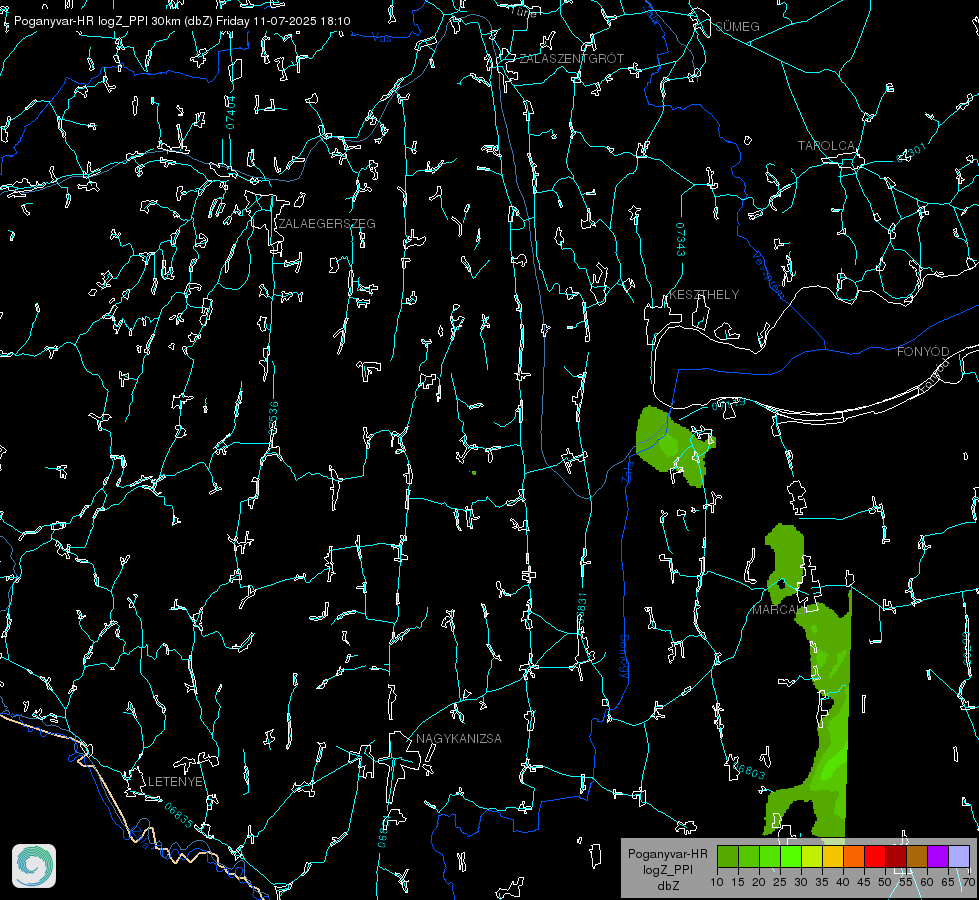Click the ZALASZENTGRÓT city label

[x=572, y=59]
